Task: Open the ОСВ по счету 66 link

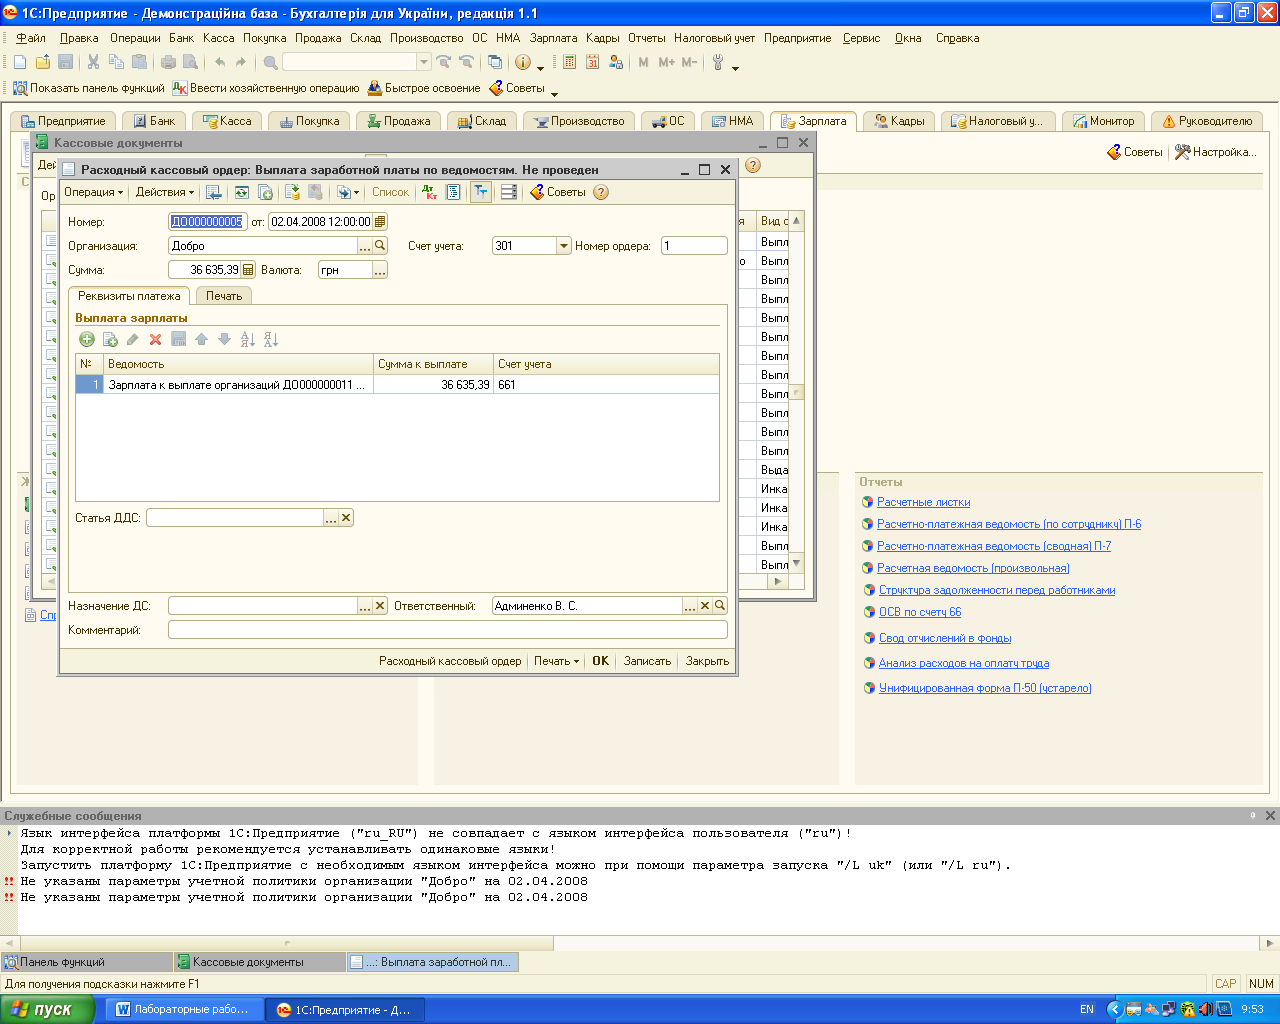Action: 920,612
